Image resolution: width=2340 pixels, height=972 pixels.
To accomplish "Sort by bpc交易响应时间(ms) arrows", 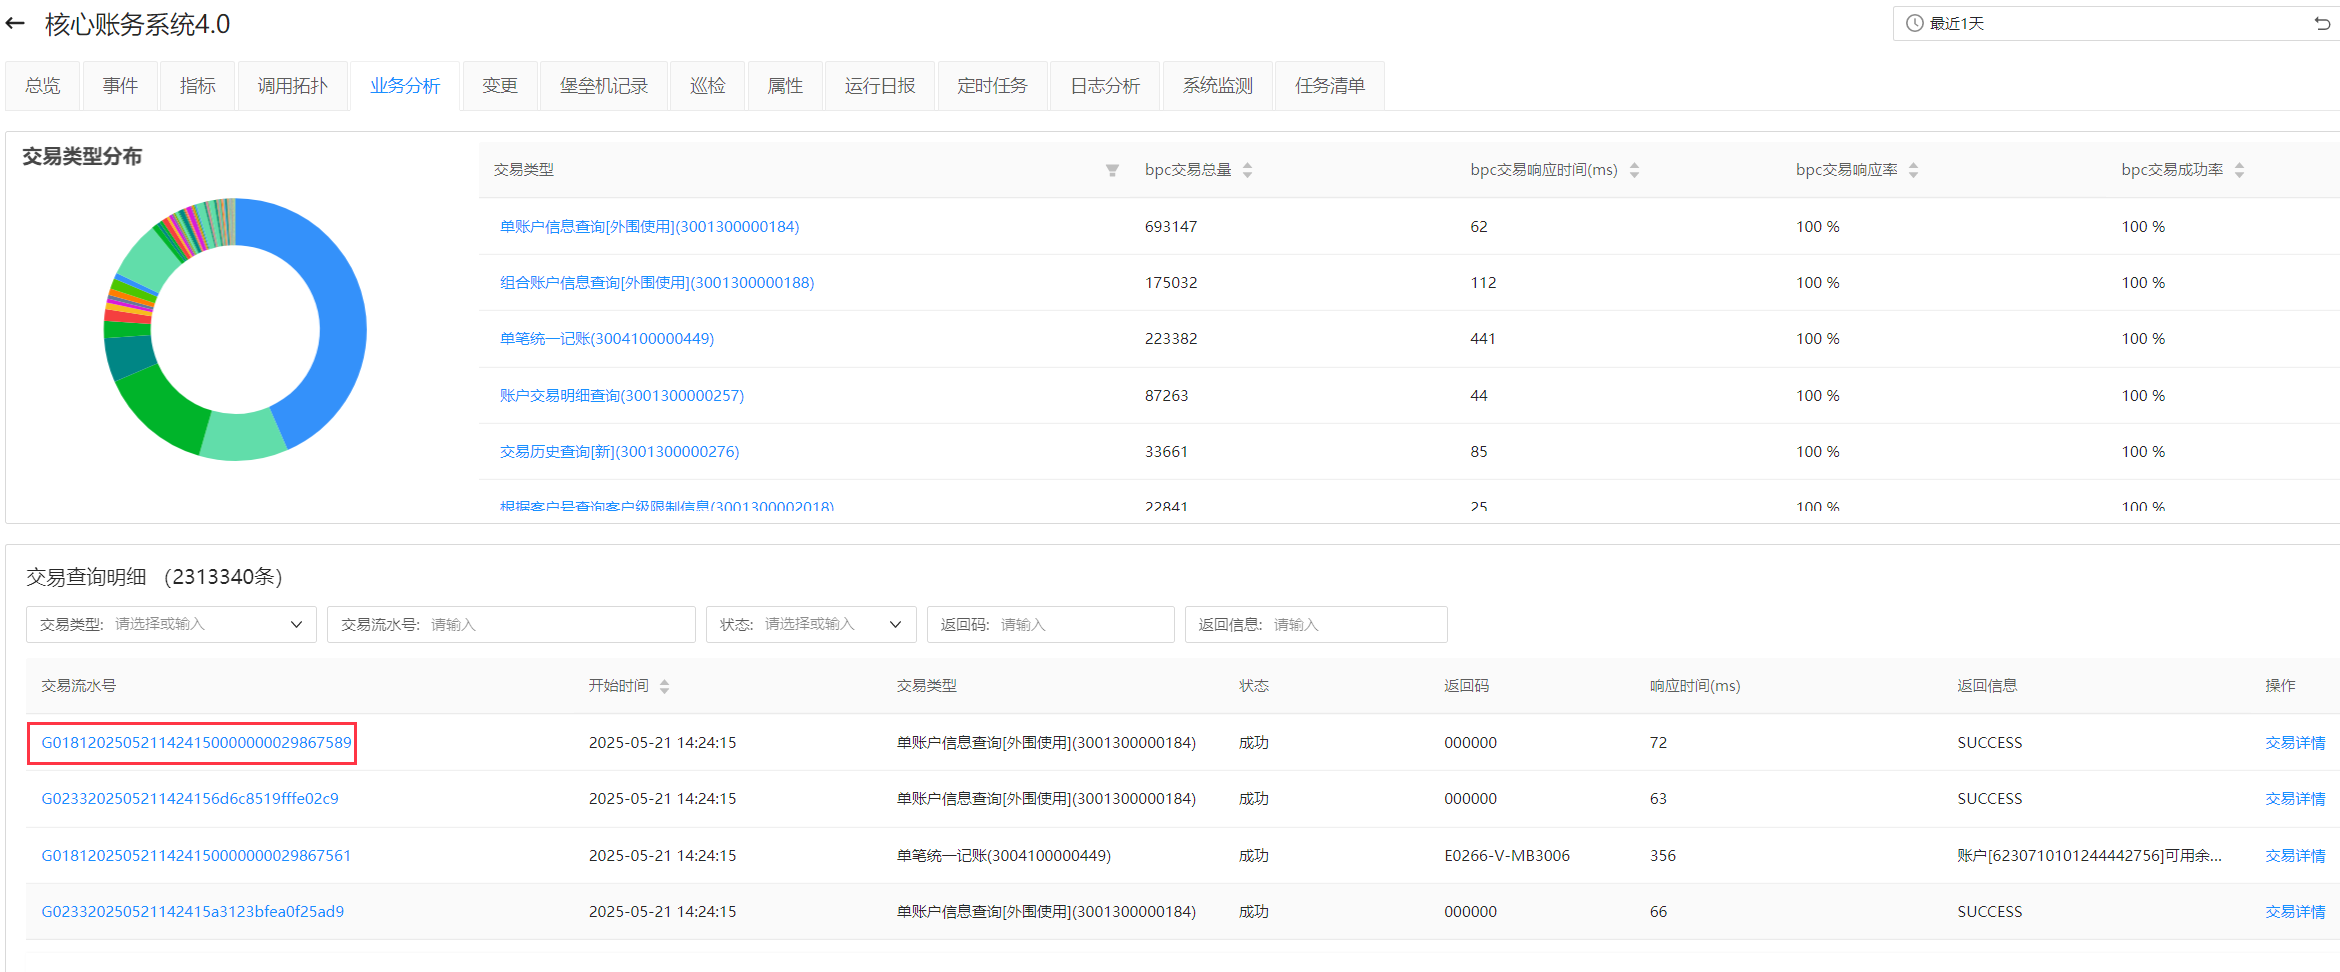I will pyautogui.click(x=1634, y=170).
